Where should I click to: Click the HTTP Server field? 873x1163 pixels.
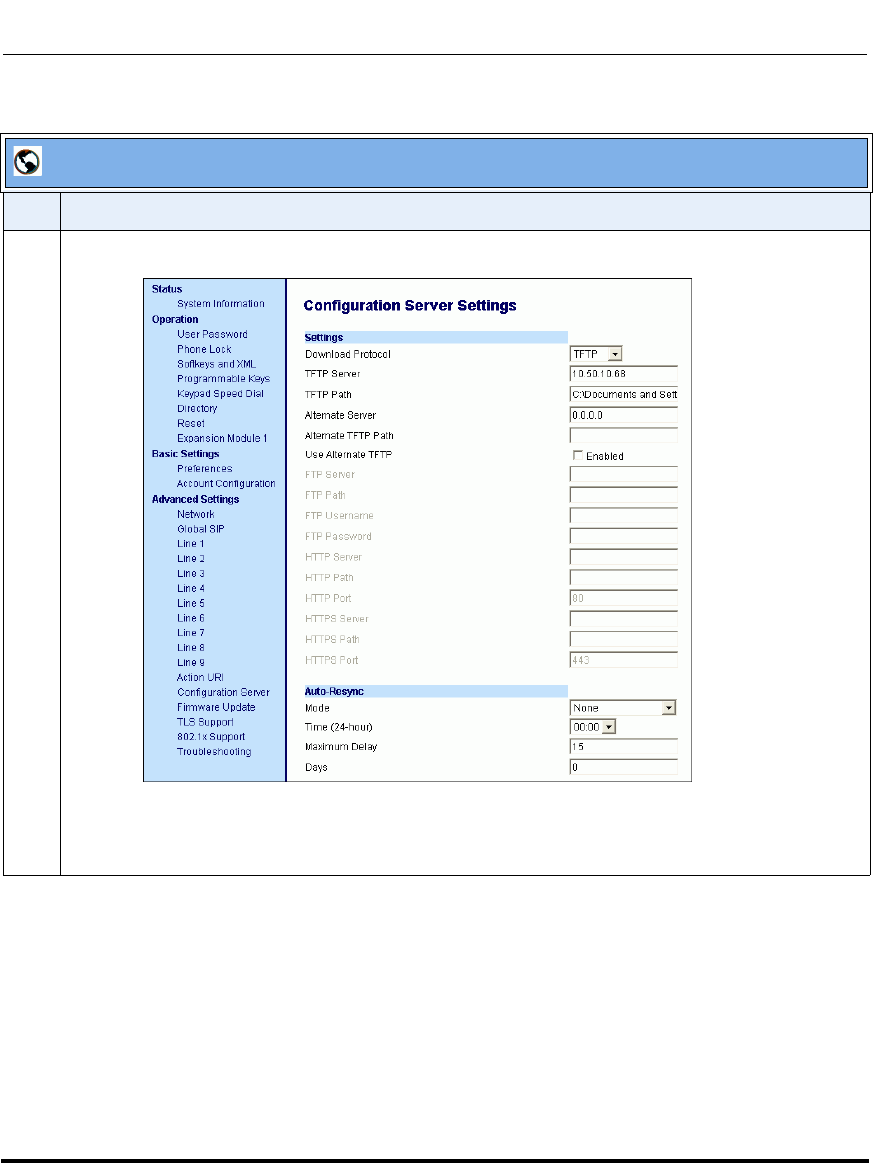pos(624,557)
